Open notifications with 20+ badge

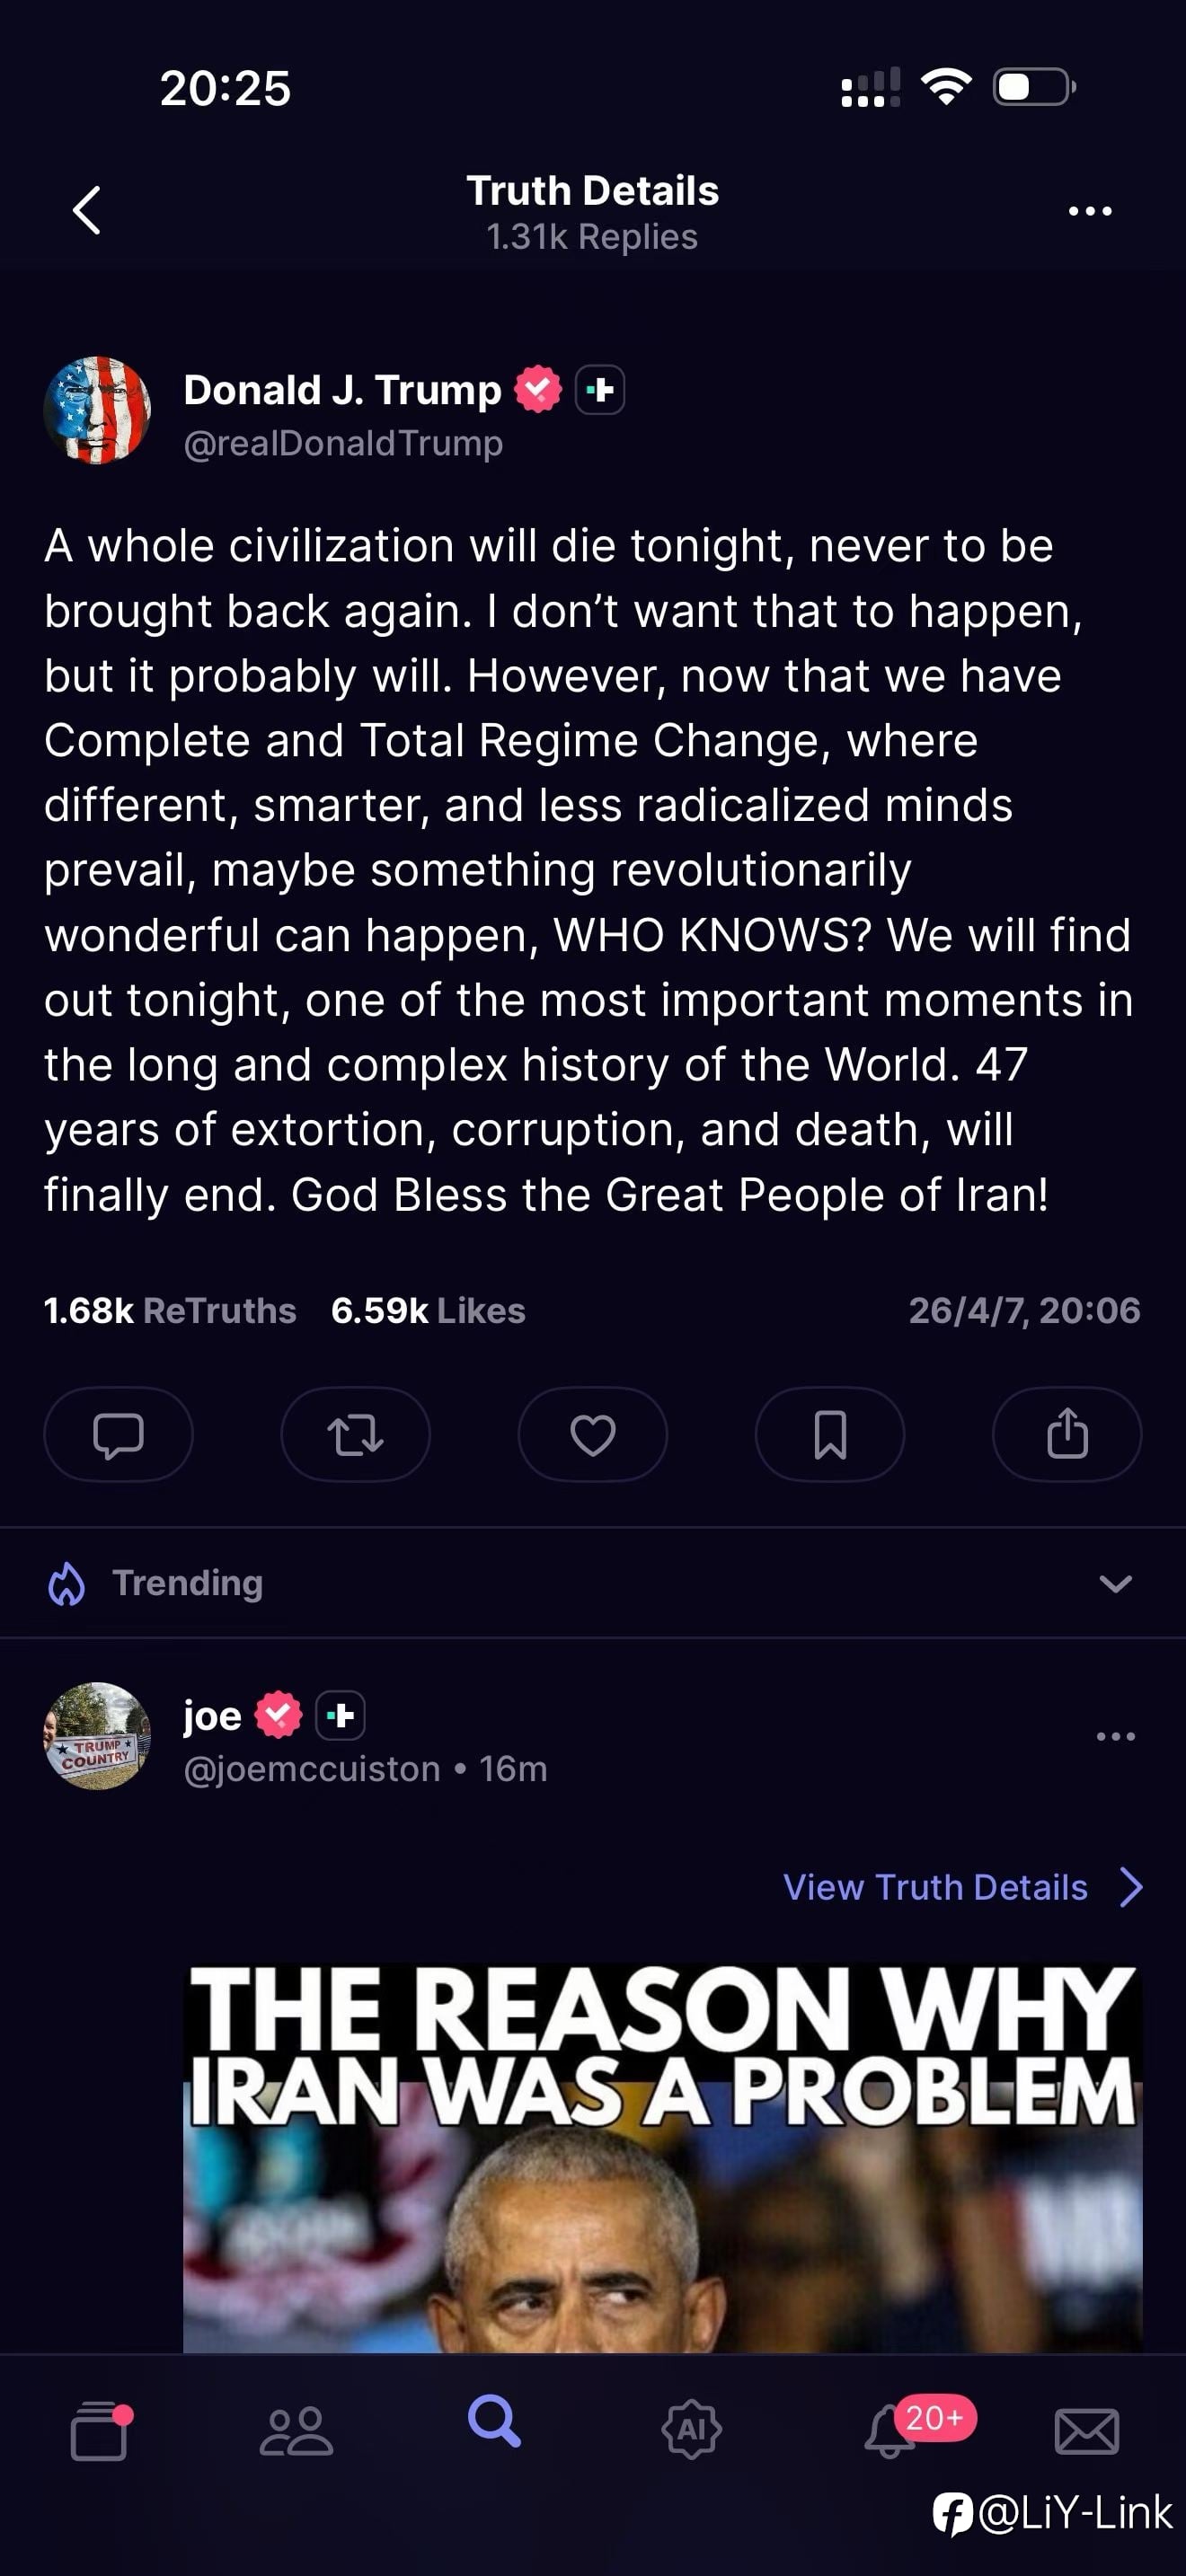coord(890,2430)
